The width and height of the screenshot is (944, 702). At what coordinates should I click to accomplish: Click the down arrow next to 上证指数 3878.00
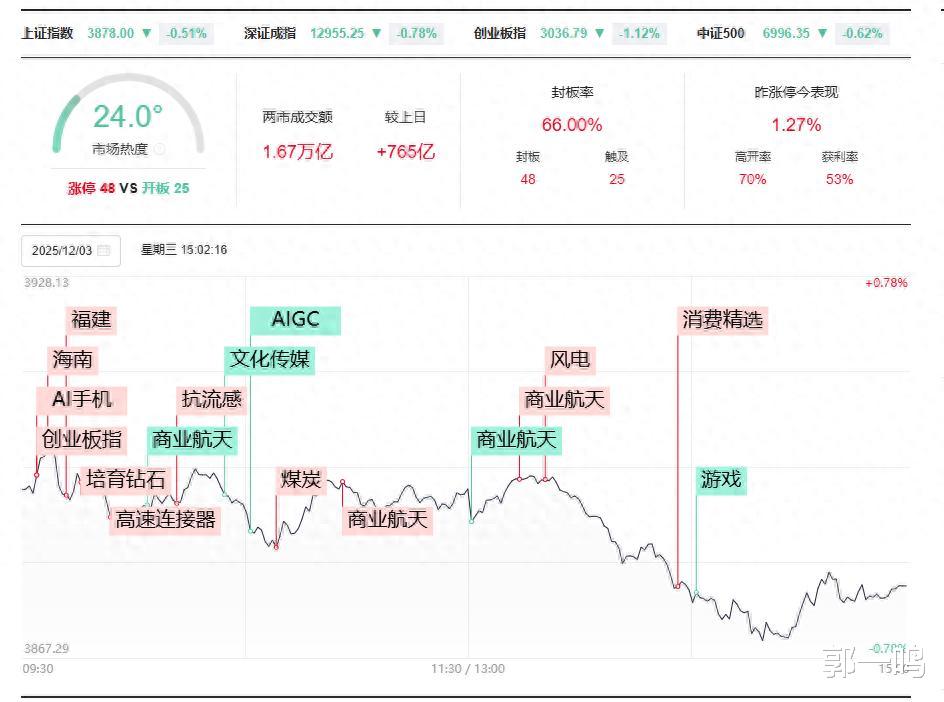click(x=147, y=33)
